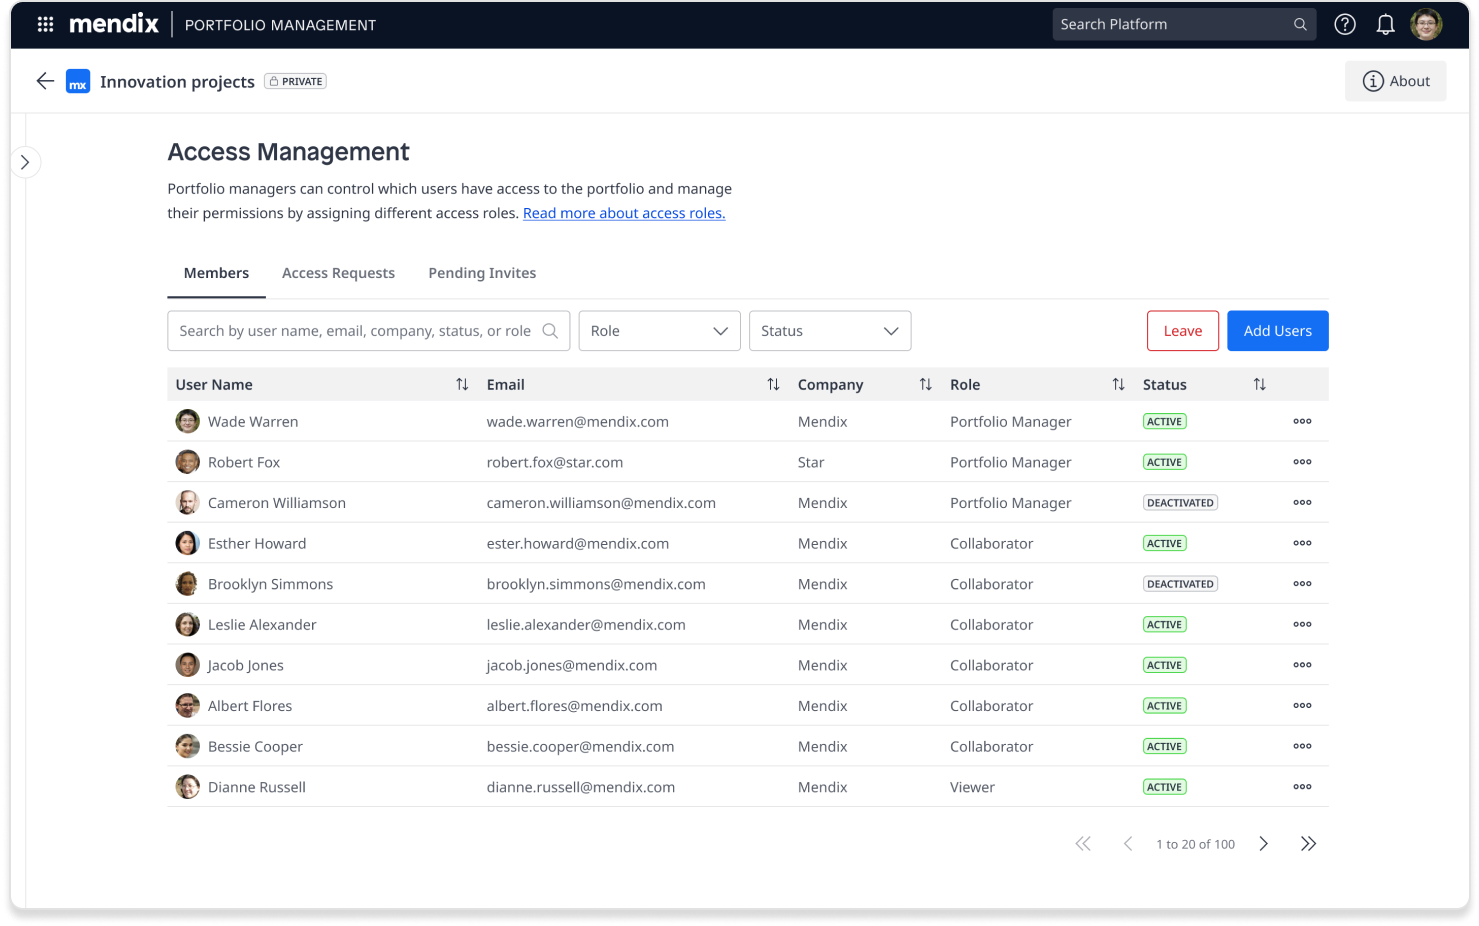Screen dimensions: 1479x926
Task: Open row actions for Wade Warren
Action: (x=1302, y=422)
